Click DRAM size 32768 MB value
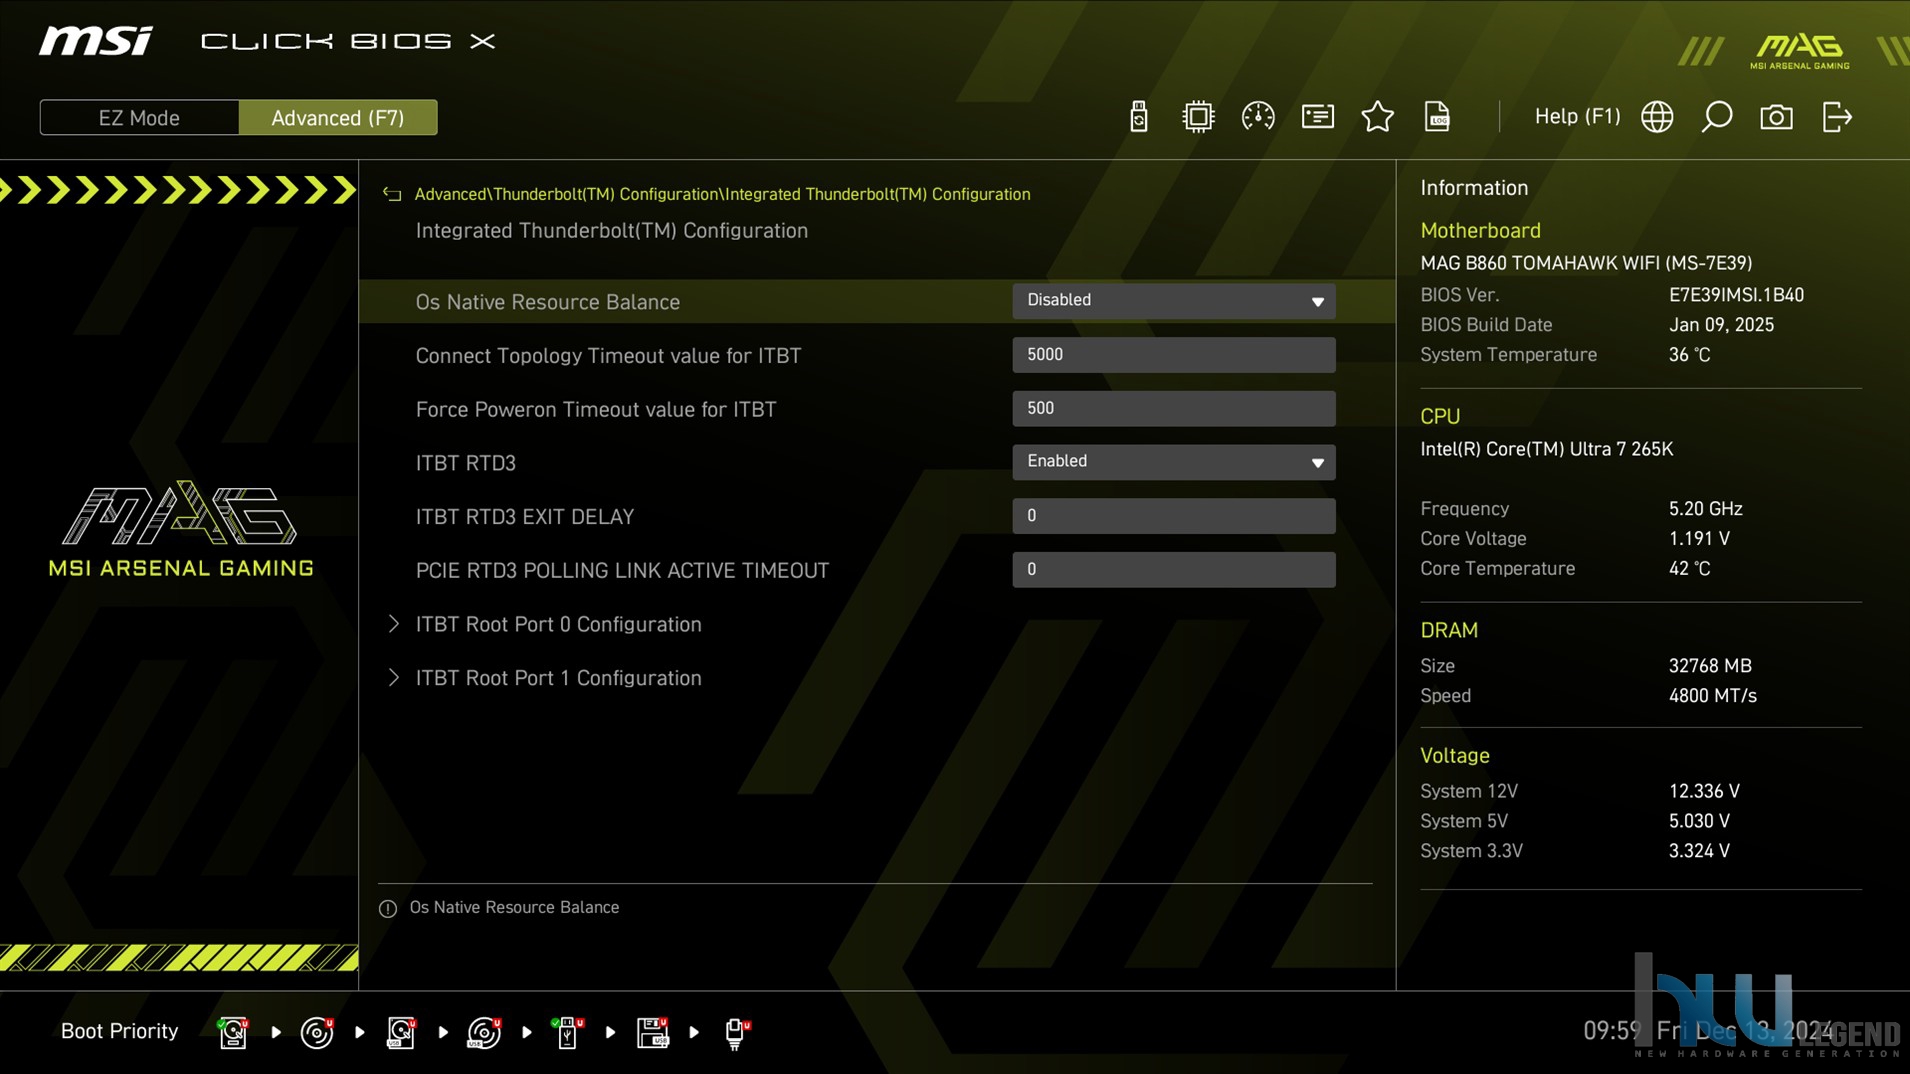 [1710, 666]
